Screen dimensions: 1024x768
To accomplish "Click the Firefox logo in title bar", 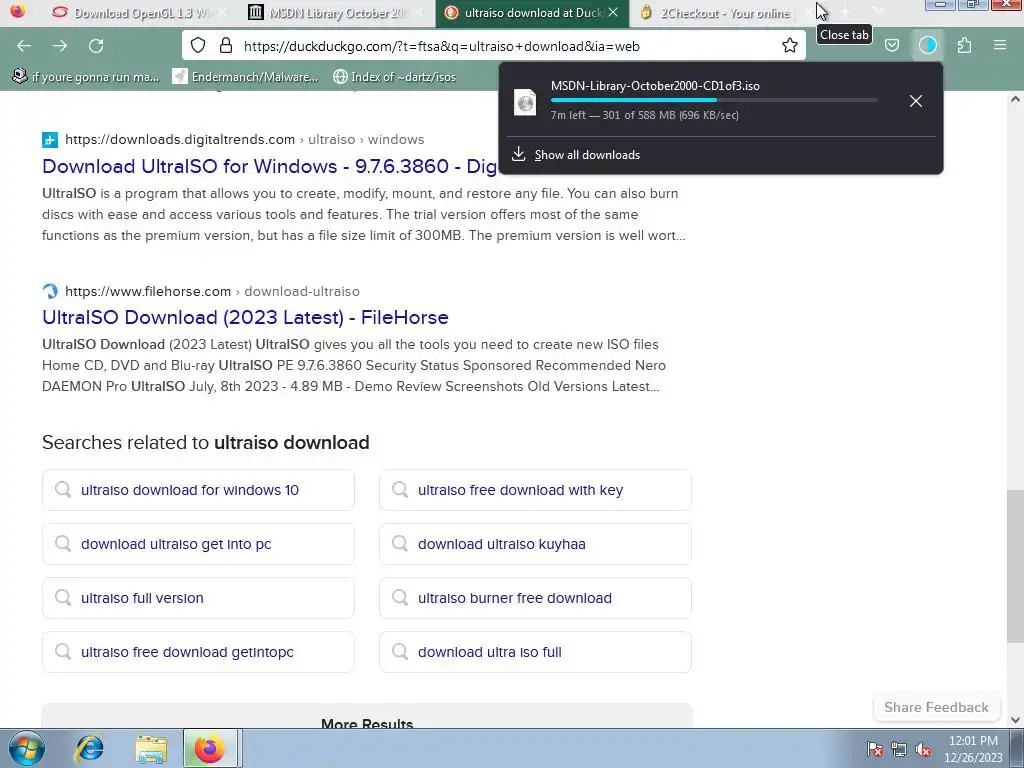I will click(x=18, y=11).
